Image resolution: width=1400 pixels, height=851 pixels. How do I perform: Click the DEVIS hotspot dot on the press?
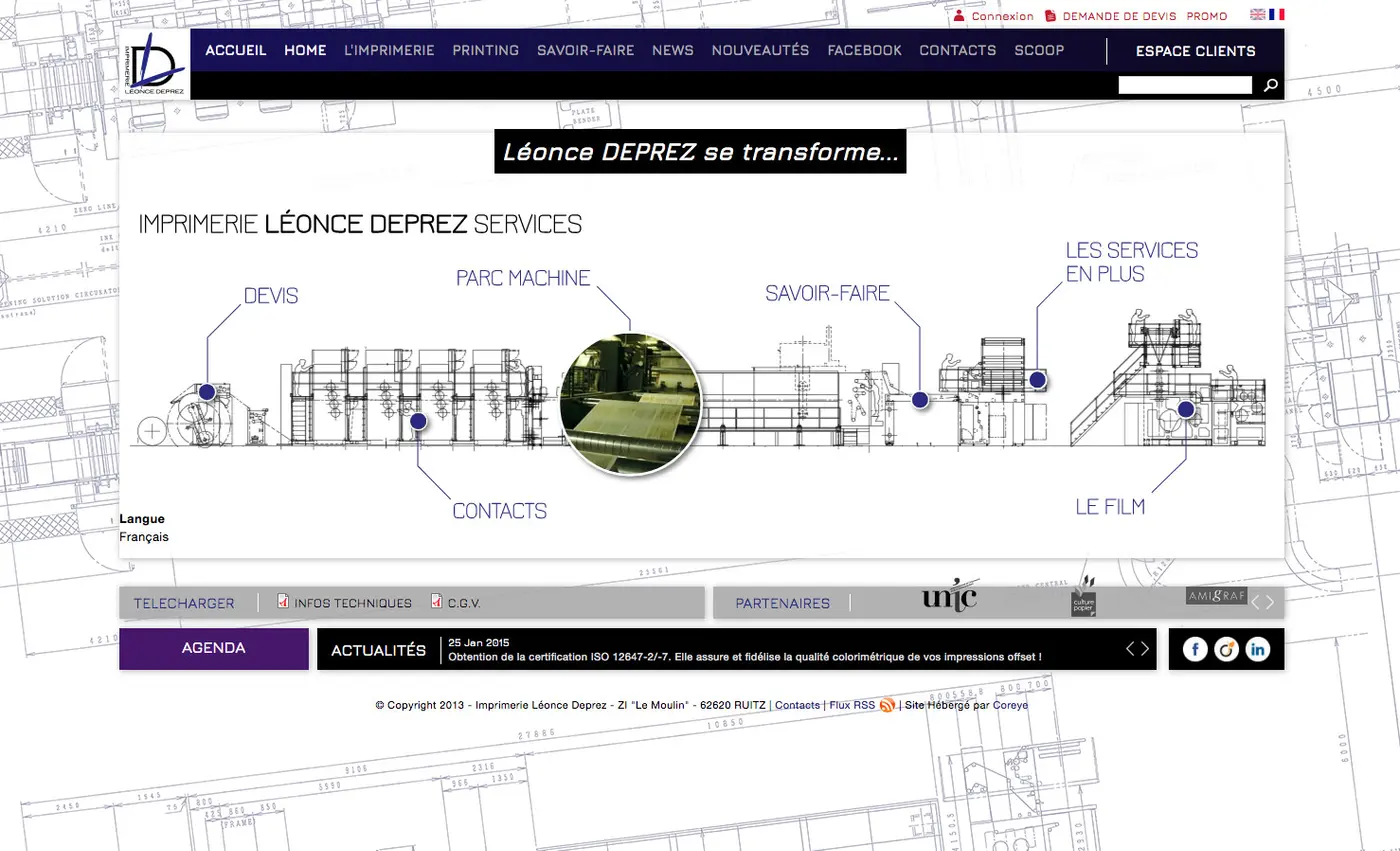tap(207, 392)
